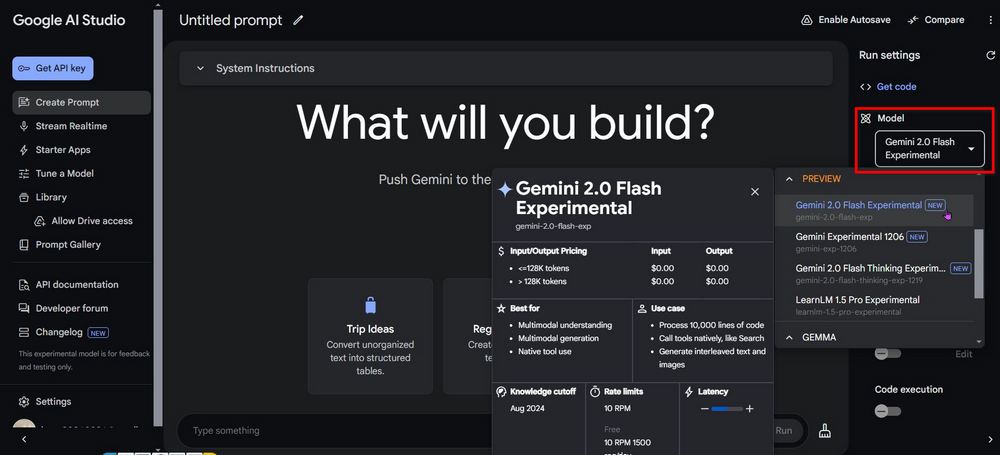Click the lightning icon for Starter Apps
Screen dimensions: 1000x455
pyautogui.click(x=24, y=150)
